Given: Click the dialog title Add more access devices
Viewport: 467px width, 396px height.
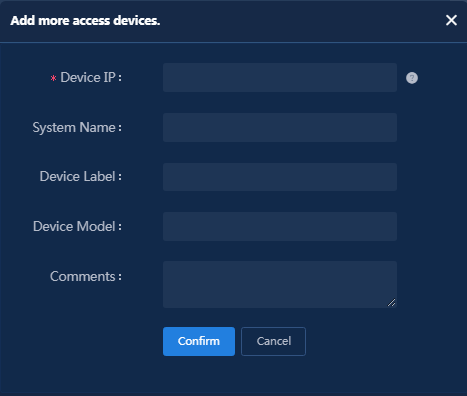Looking at the screenshot, I should coord(85,21).
